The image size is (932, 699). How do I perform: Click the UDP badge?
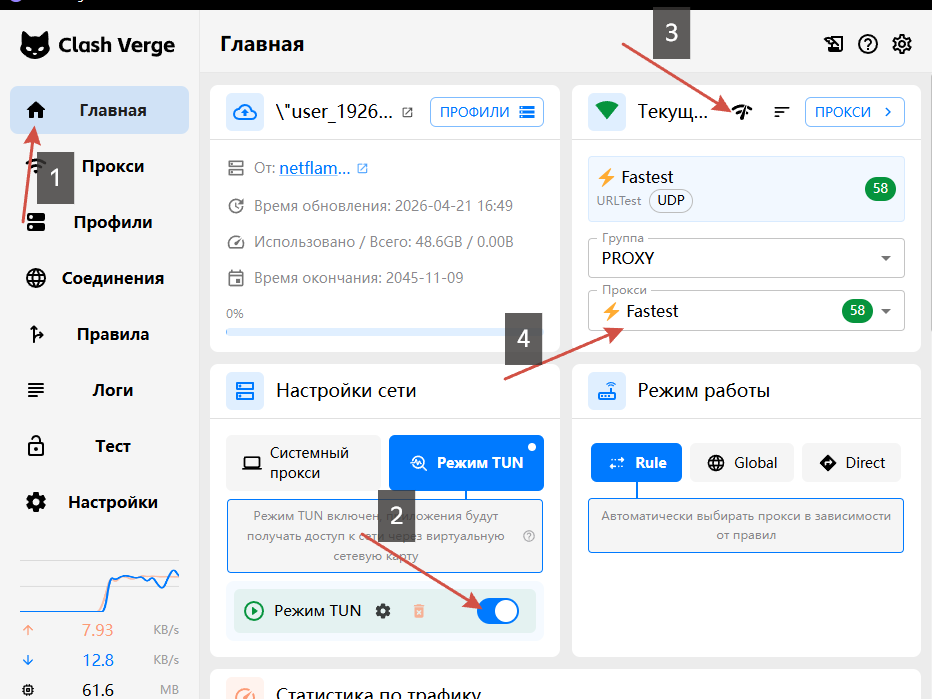coord(670,201)
